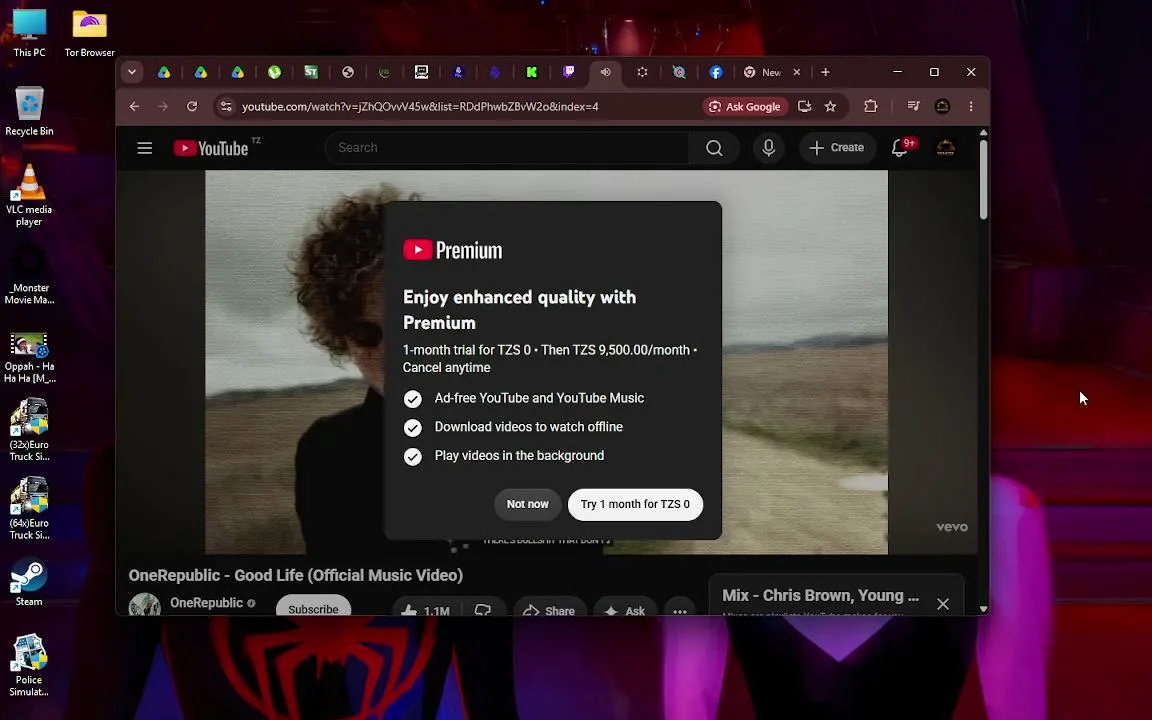Image resolution: width=1152 pixels, height=720 pixels.
Task: Switch to the Facebook tab
Action: (x=716, y=72)
